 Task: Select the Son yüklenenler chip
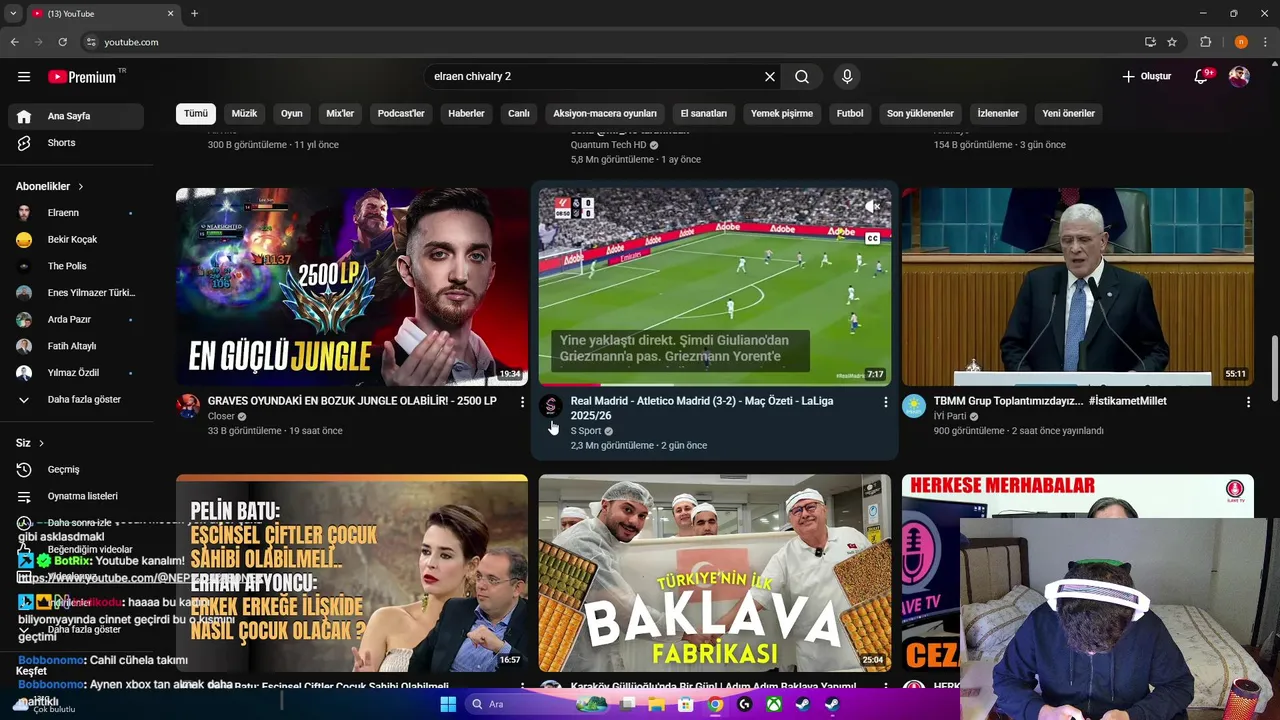(920, 114)
